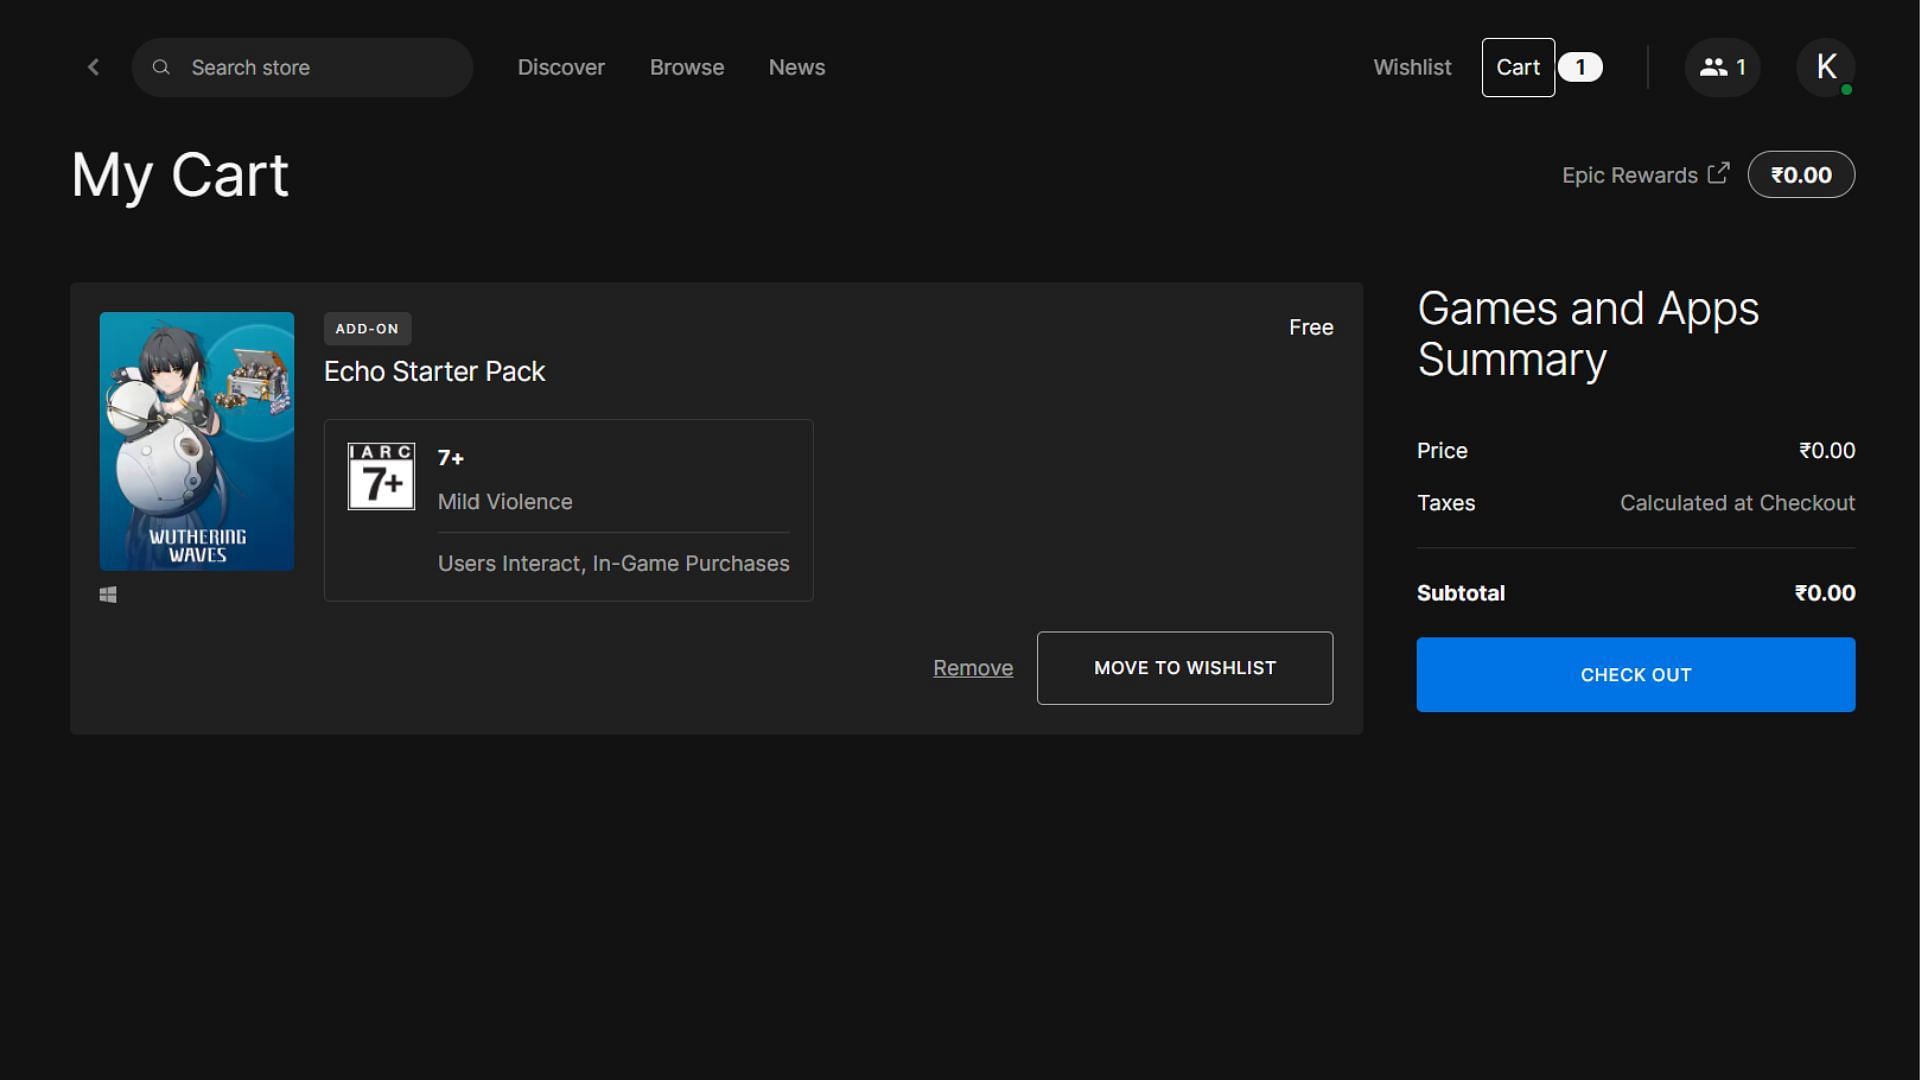Open the Cart button
This screenshot has width=1920, height=1080.
pos(1518,67)
